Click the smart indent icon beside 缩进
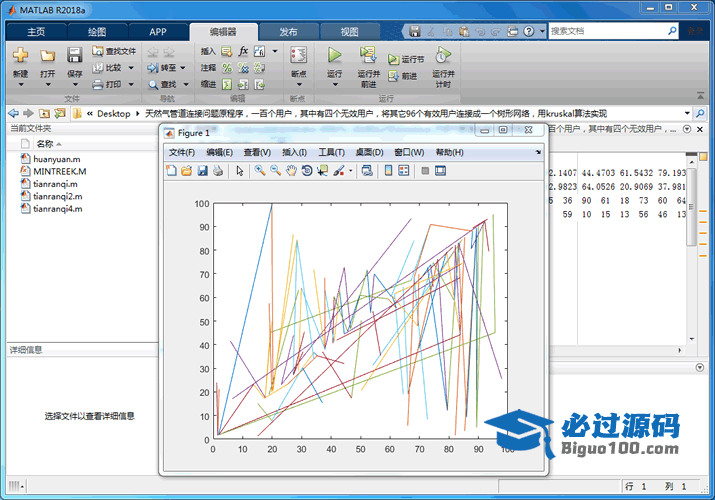 227,84
